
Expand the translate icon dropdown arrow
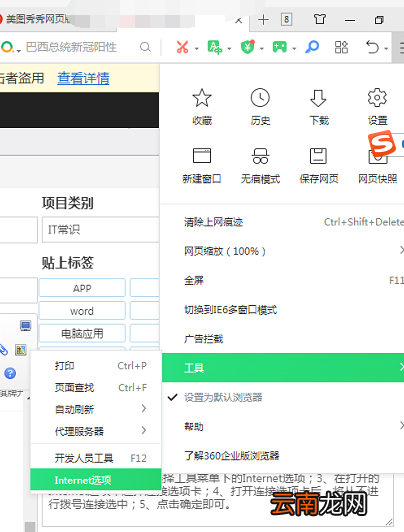pyautogui.click(x=229, y=49)
